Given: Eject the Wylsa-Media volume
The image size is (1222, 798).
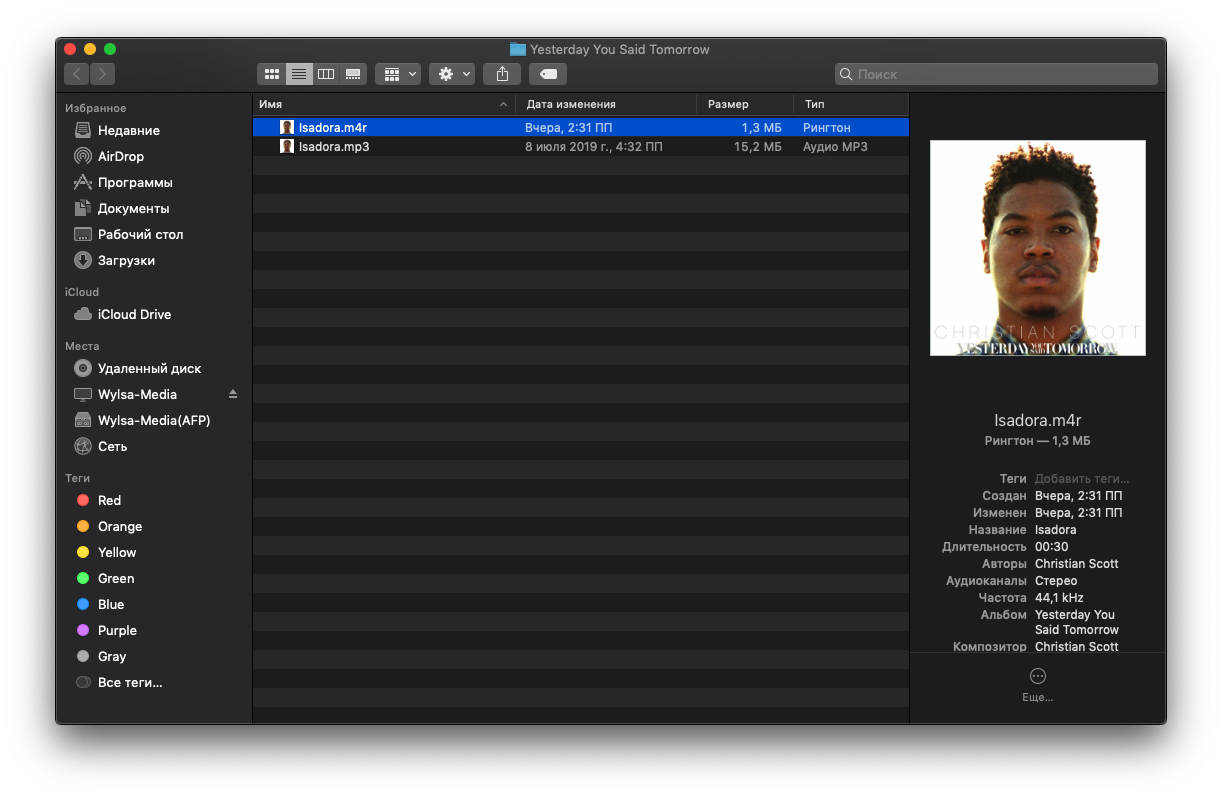Looking at the screenshot, I should tap(233, 394).
